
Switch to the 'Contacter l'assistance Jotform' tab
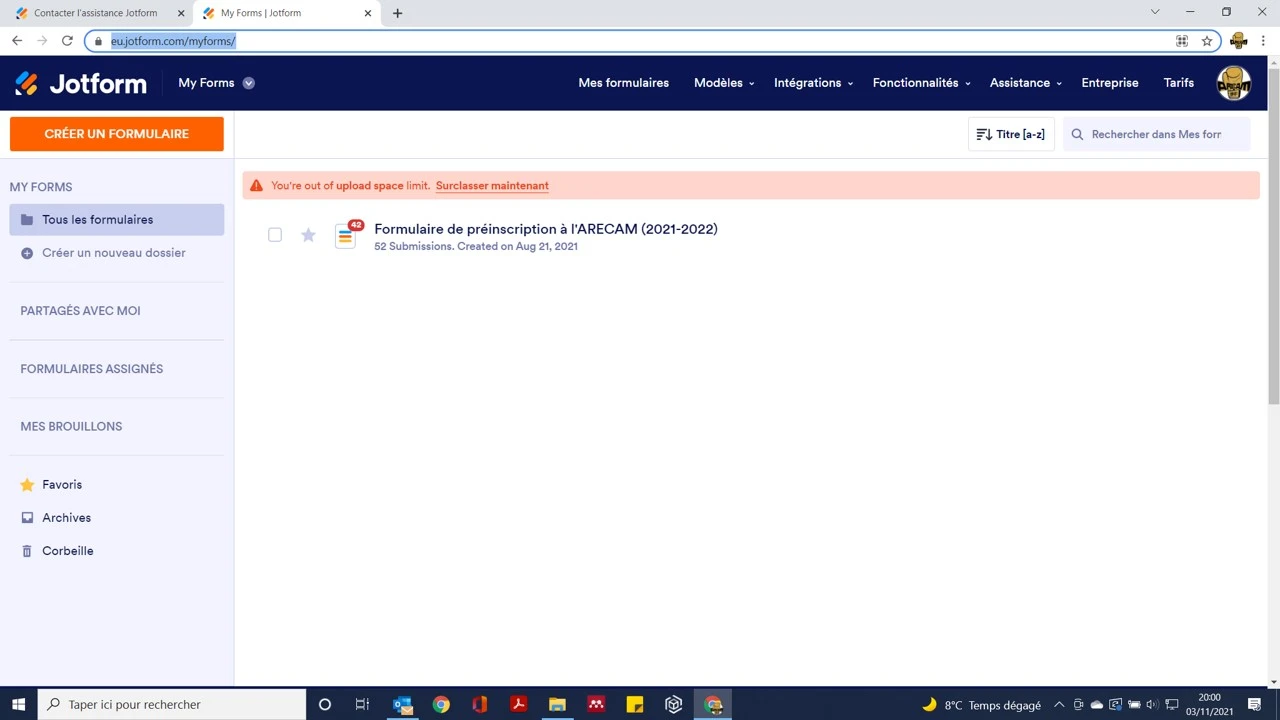pyautogui.click(x=95, y=13)
